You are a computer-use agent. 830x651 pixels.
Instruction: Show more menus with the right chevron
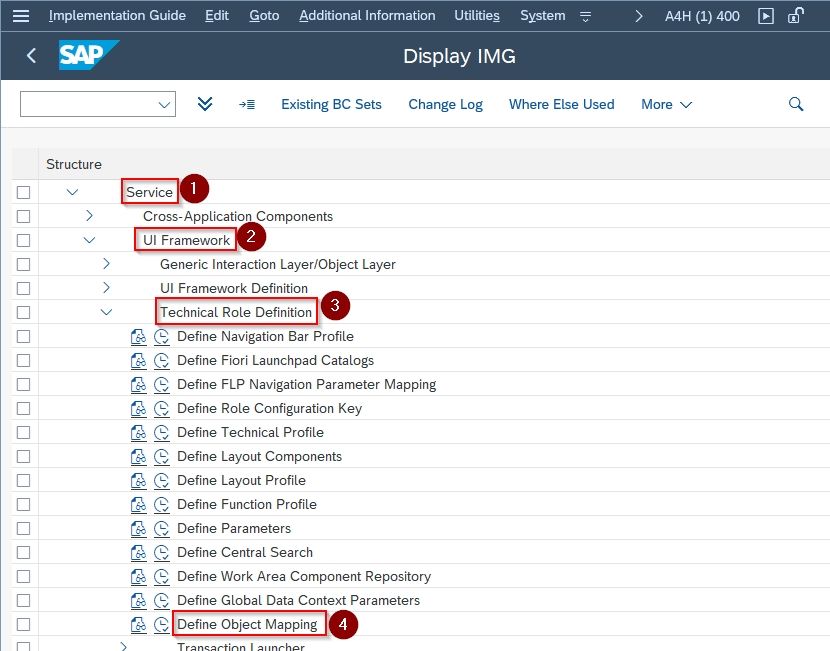639,16
